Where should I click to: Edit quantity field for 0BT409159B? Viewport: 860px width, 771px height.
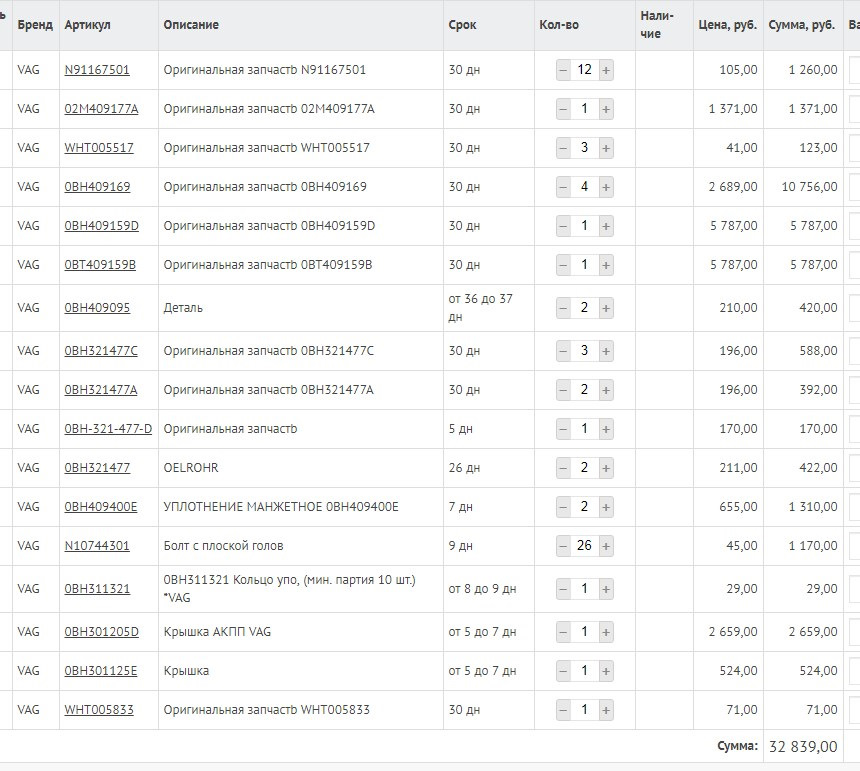(585, 265)
